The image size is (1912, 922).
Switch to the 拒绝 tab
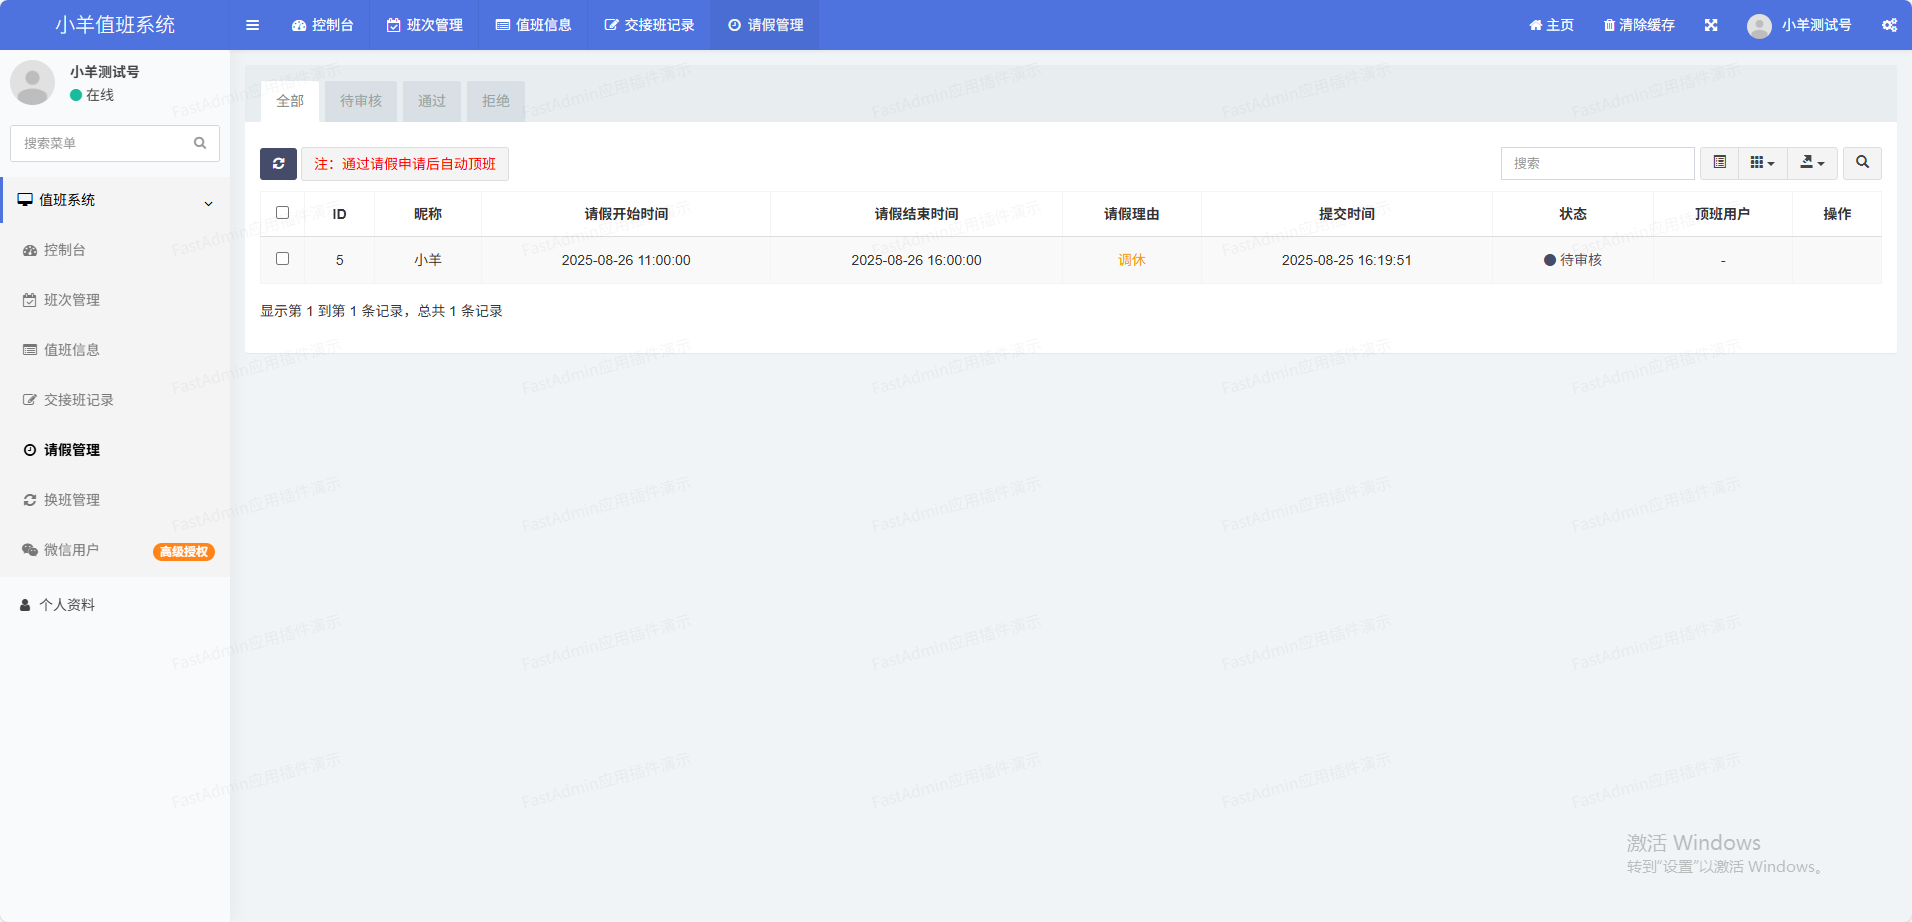pos(495,101)
